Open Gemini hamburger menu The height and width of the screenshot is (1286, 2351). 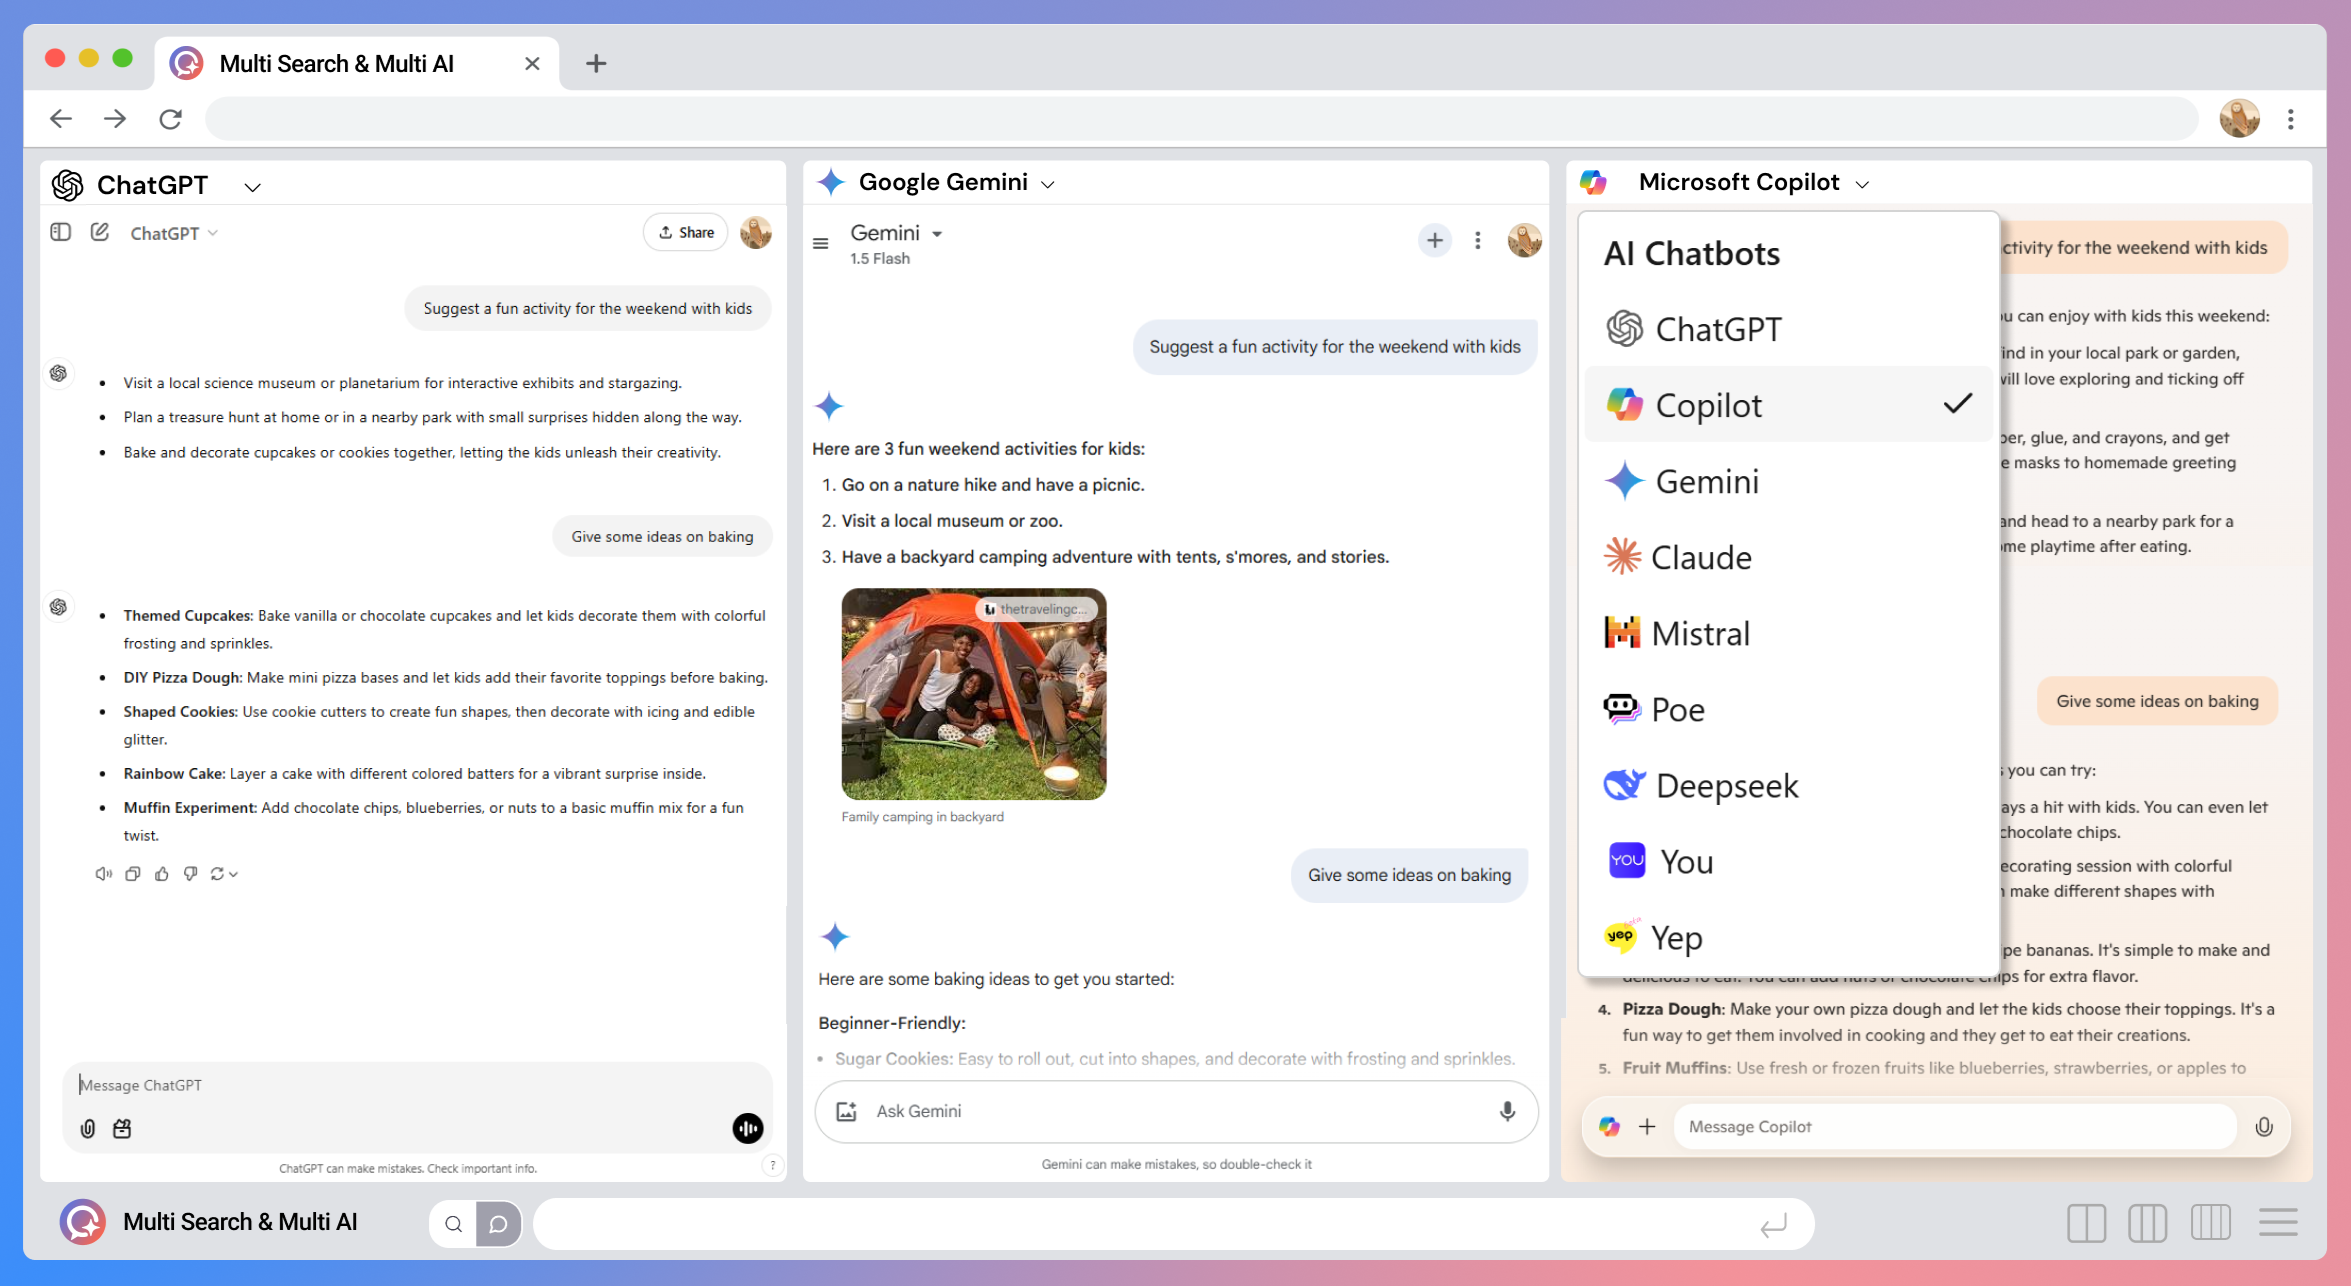[x=820, y=243]
